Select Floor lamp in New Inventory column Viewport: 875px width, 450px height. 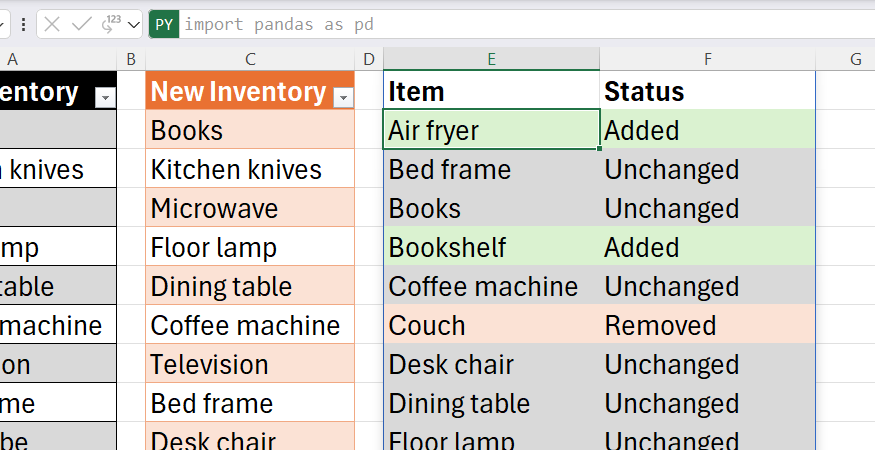click(250, 247)
